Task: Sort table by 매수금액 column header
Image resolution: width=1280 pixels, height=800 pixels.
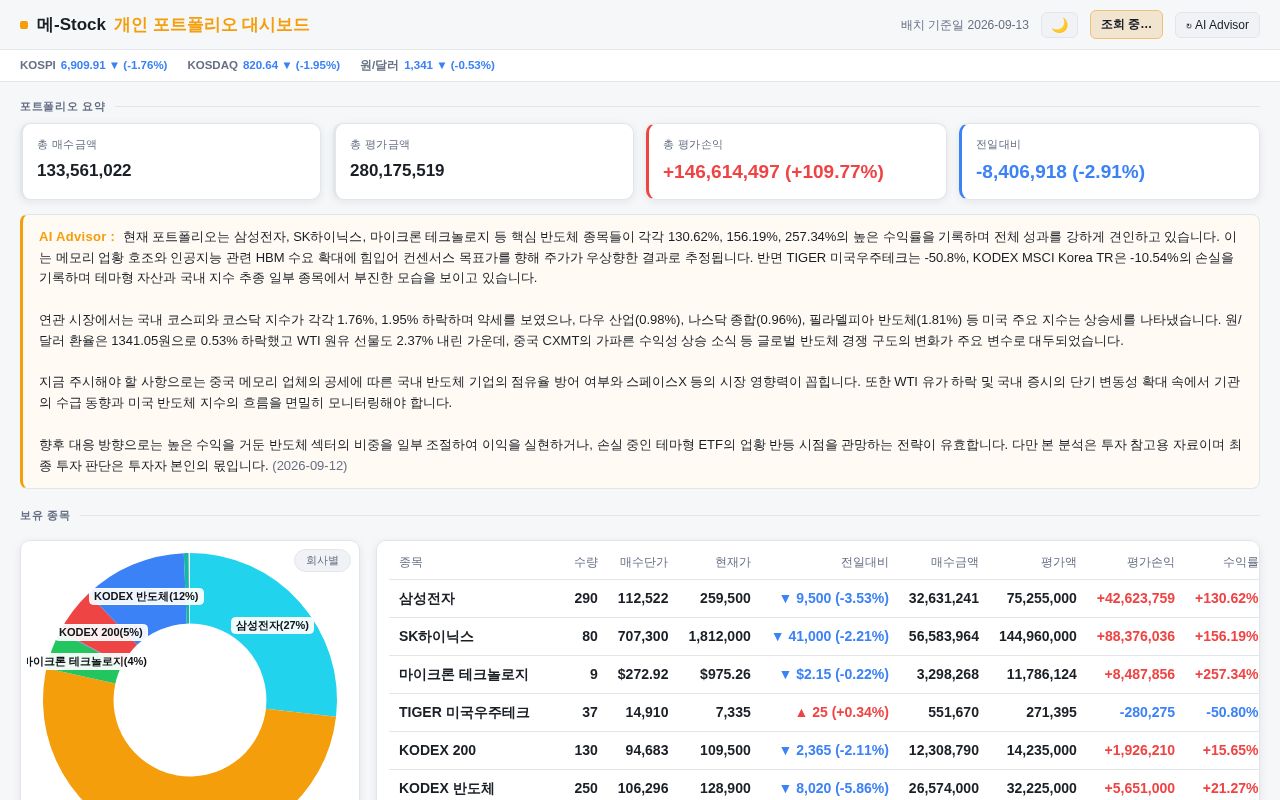Action: coord(955,562)
